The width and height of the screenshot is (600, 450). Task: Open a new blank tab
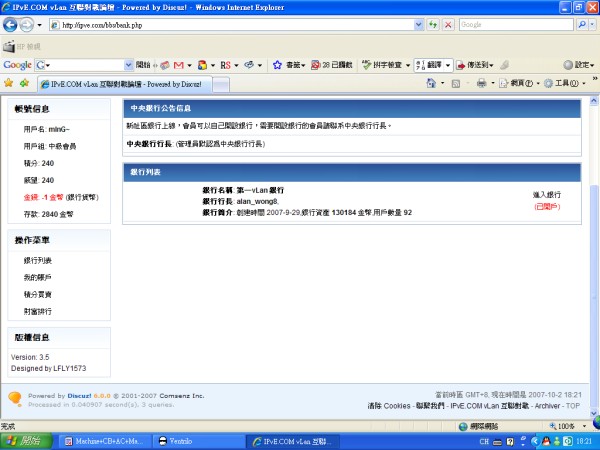[221, 85]
